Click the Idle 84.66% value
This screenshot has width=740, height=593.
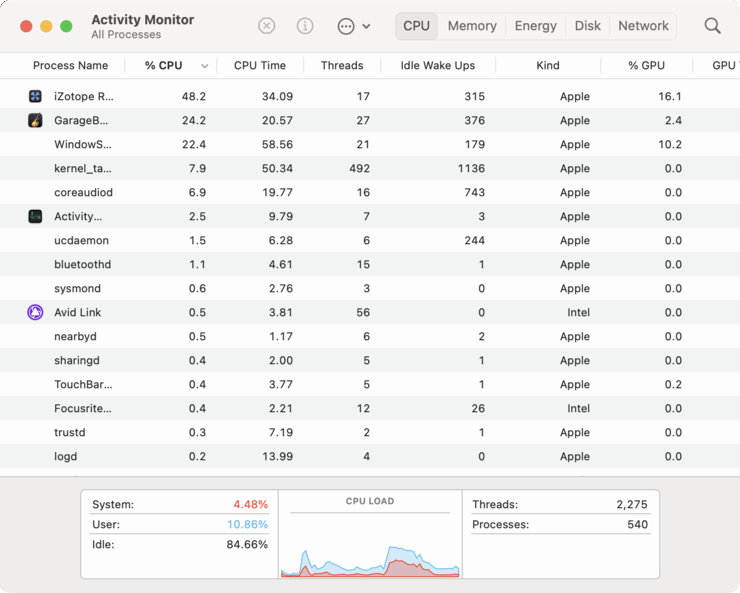[x=247, y=544]
